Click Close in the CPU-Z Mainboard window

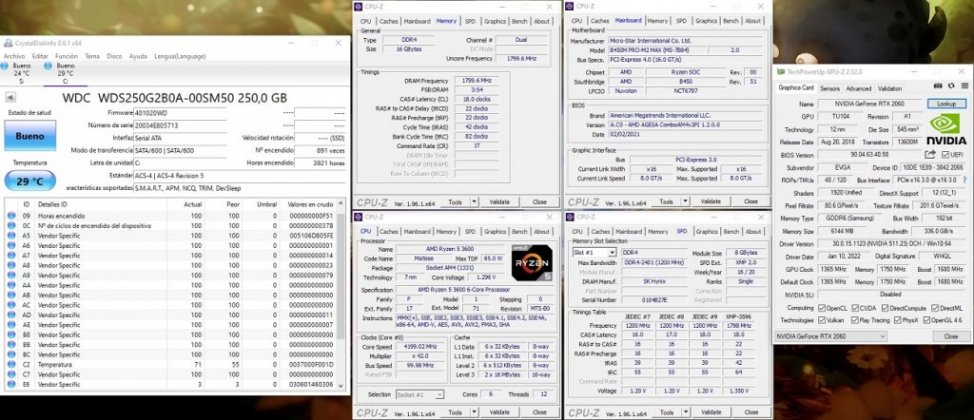tap(750, 202)
